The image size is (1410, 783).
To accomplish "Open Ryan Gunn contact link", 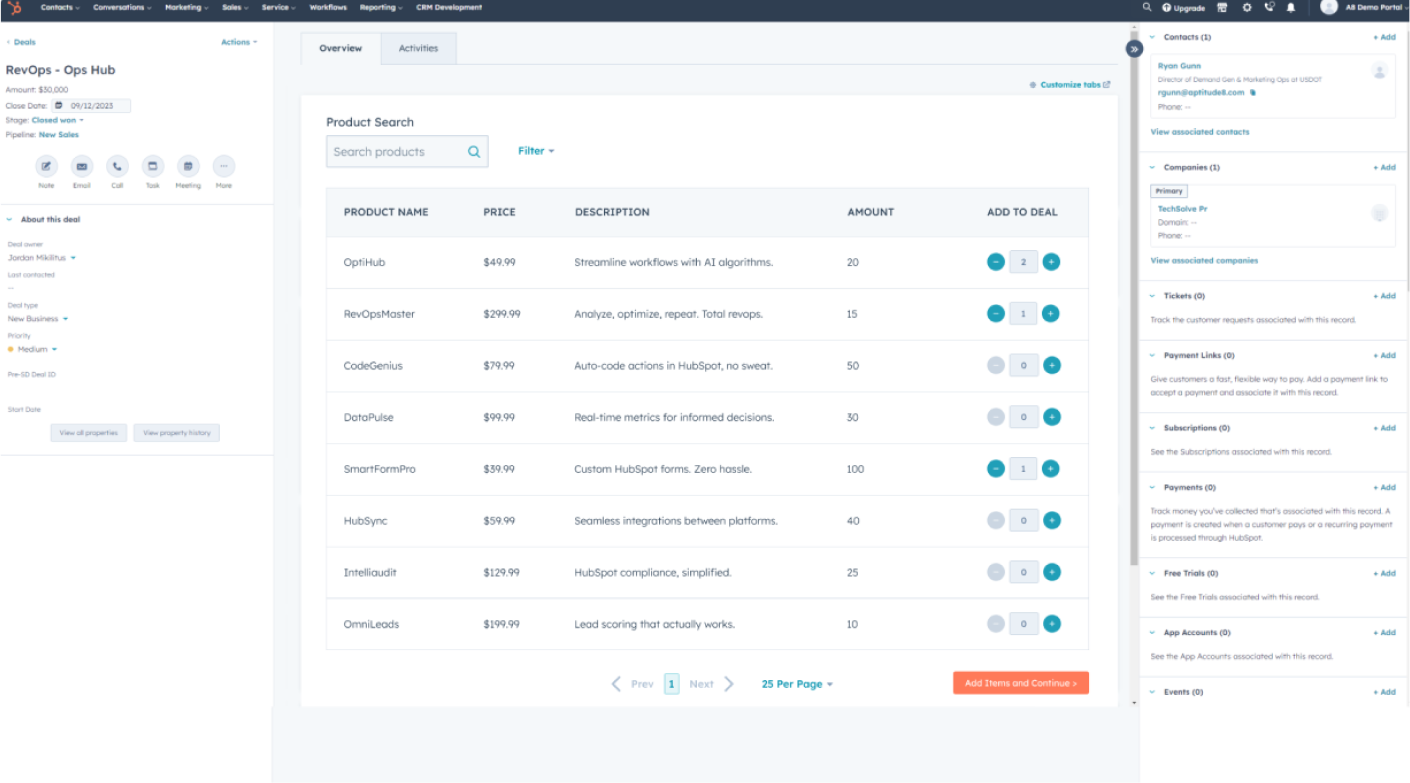I will tap(1180, 65).
